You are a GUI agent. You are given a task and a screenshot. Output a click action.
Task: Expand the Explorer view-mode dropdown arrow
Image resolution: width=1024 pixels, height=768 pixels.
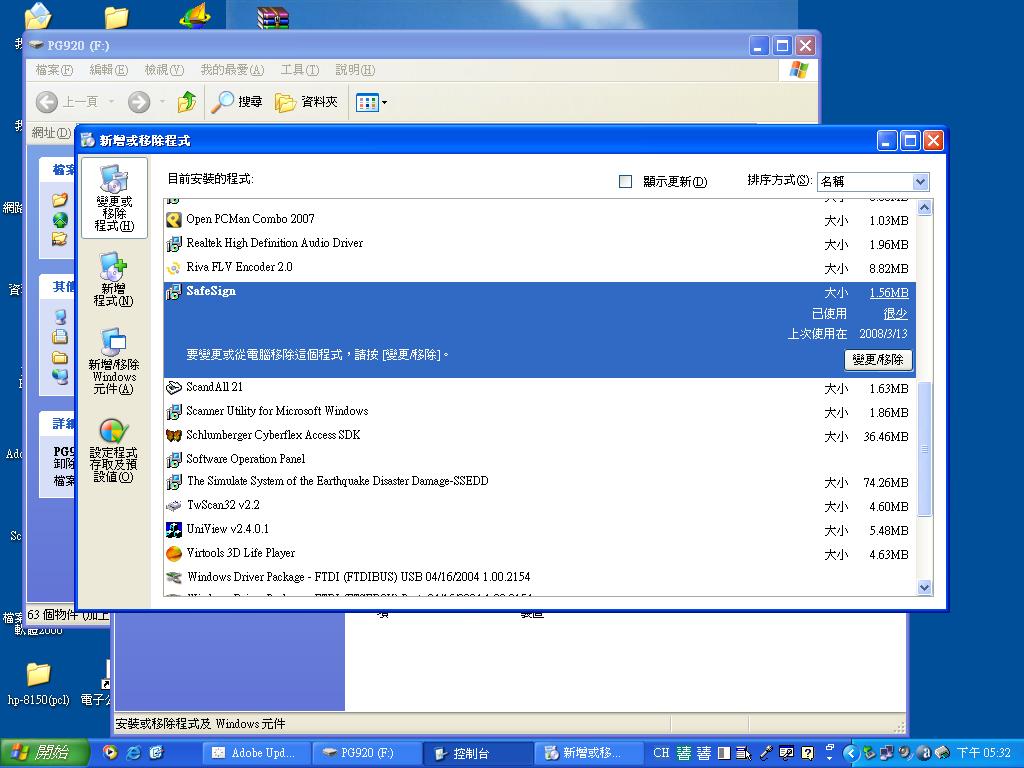[384, 102]
